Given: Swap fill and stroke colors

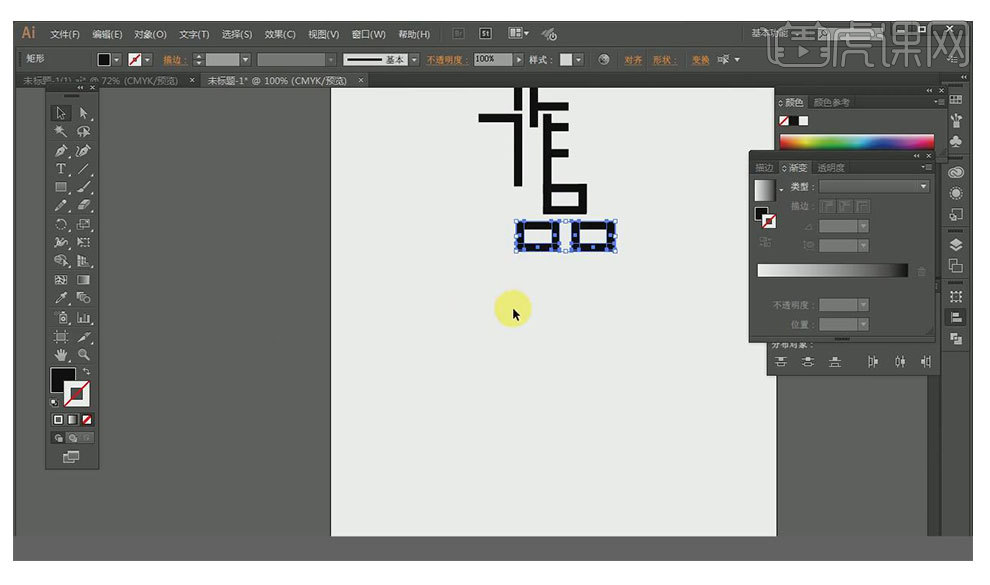Looking at the screenshot, I should point(85,371).
